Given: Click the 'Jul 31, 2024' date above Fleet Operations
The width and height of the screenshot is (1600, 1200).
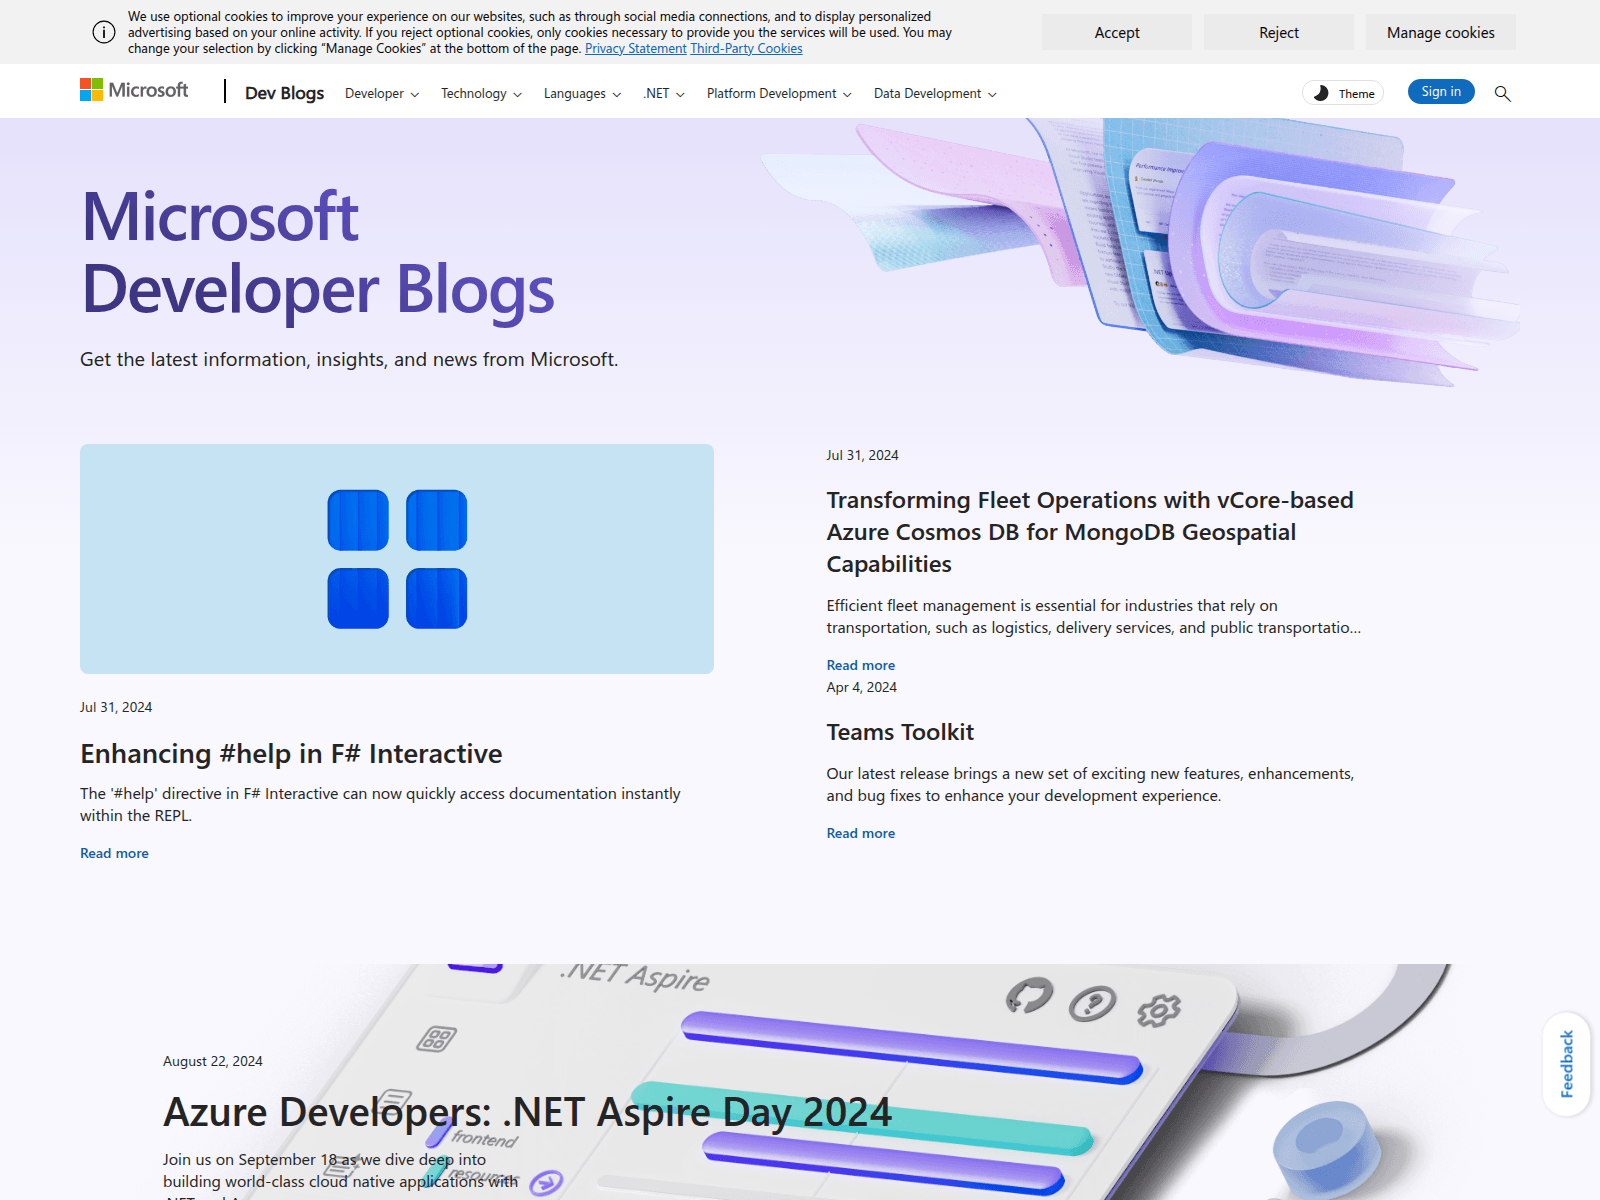Looking at the screenshot, I should pyautogui.click(x=862, y=455).
